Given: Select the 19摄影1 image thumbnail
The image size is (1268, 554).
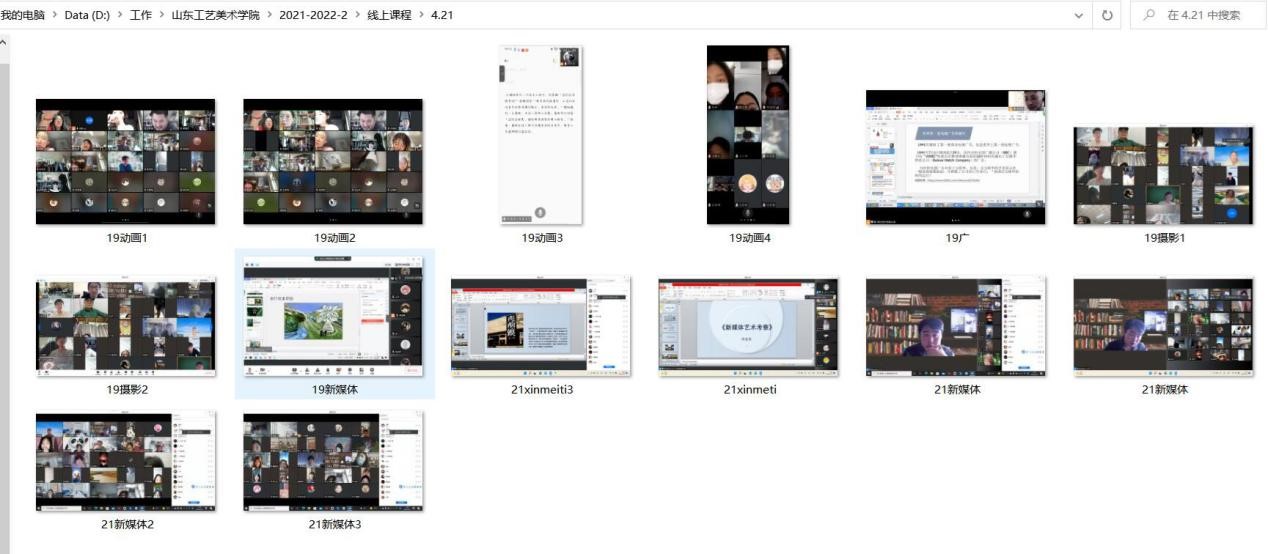Looking at the screenshot, I should pyautogui.click(x=1163, y=175).
